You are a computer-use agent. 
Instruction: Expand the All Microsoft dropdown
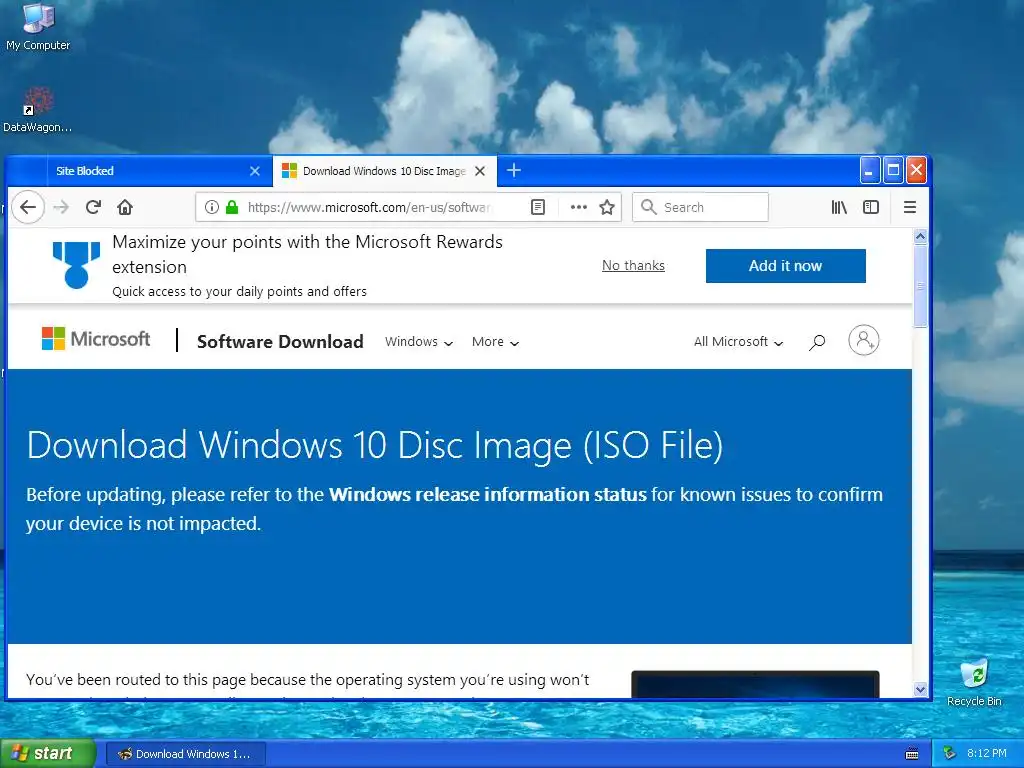tap(739, 342)
